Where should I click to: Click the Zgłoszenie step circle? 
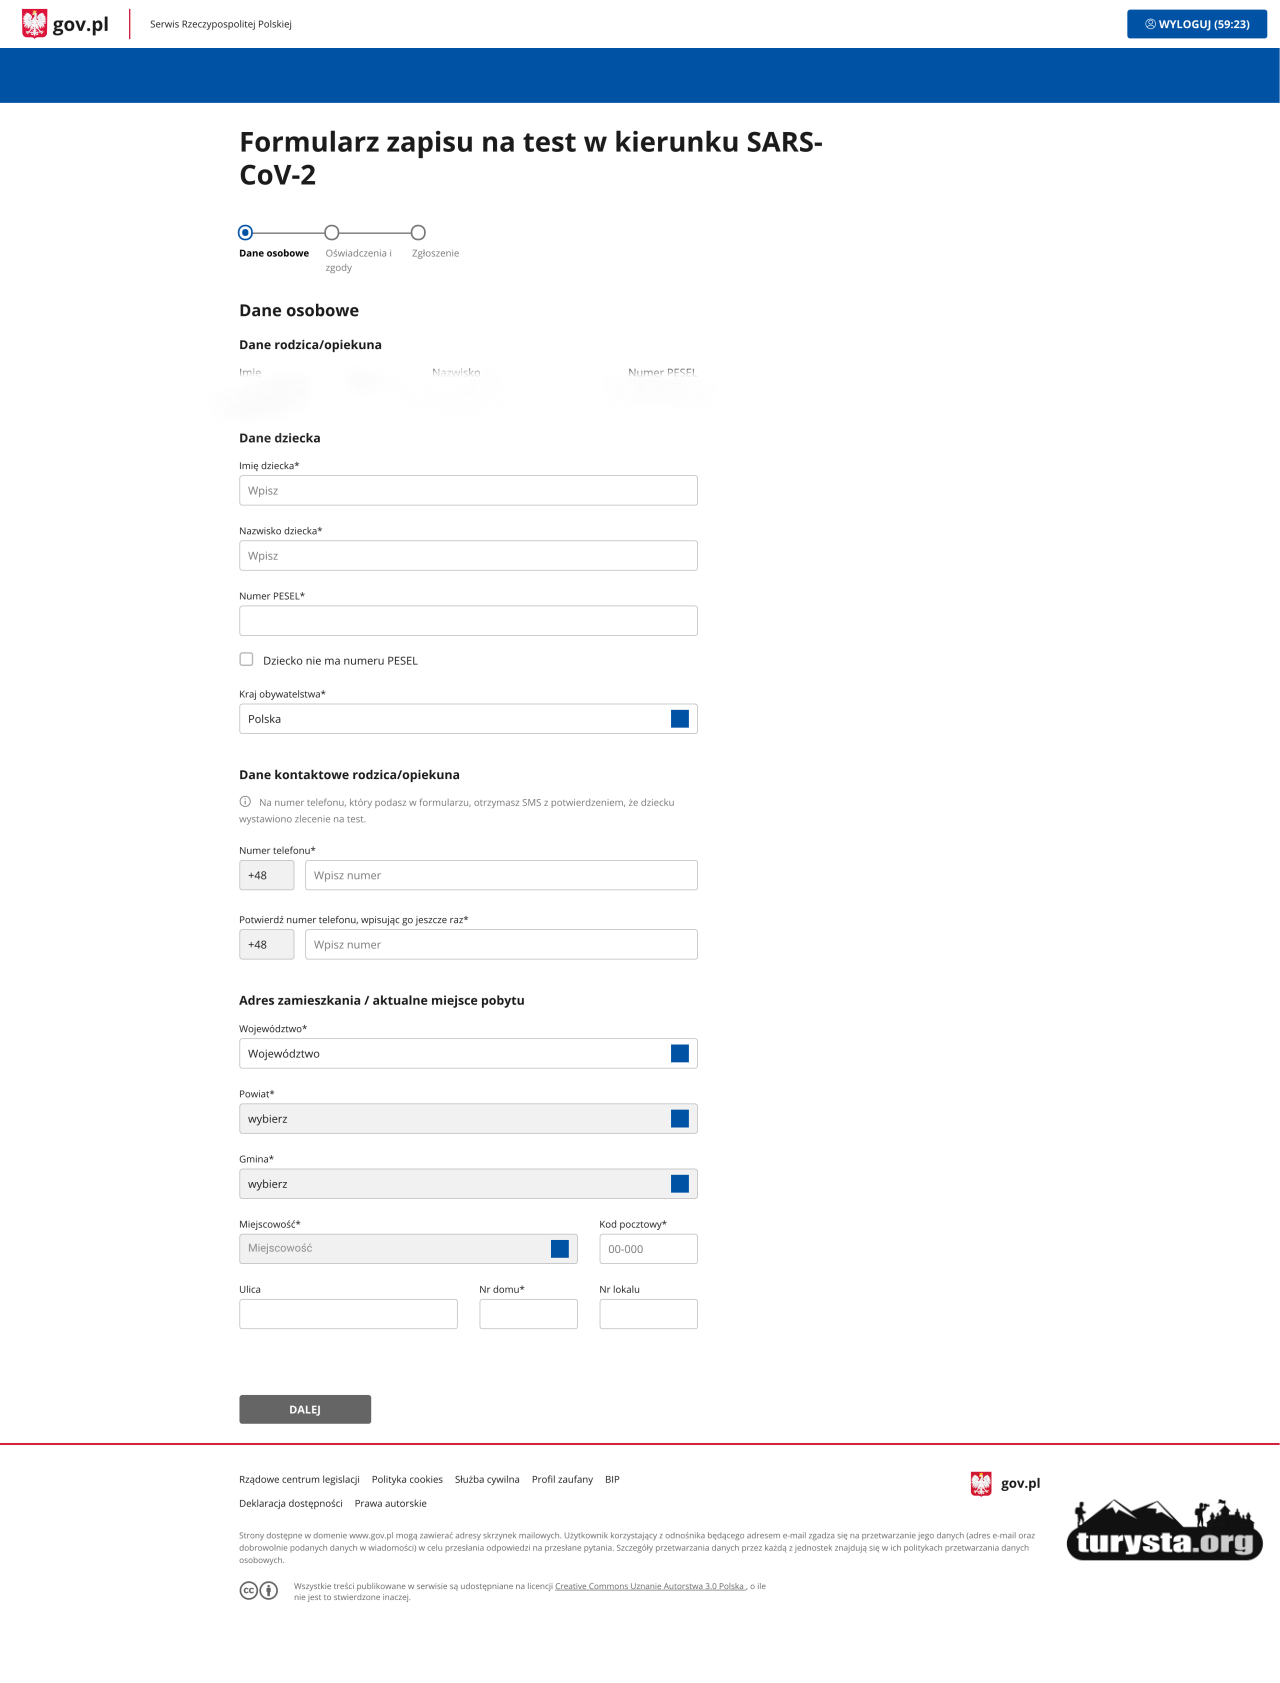point(418,232)
